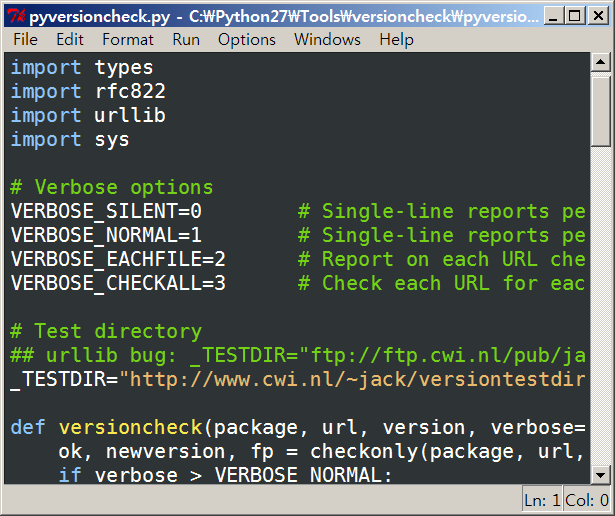Open the Help menu
The image size is (615, 516).
point(396,40)
